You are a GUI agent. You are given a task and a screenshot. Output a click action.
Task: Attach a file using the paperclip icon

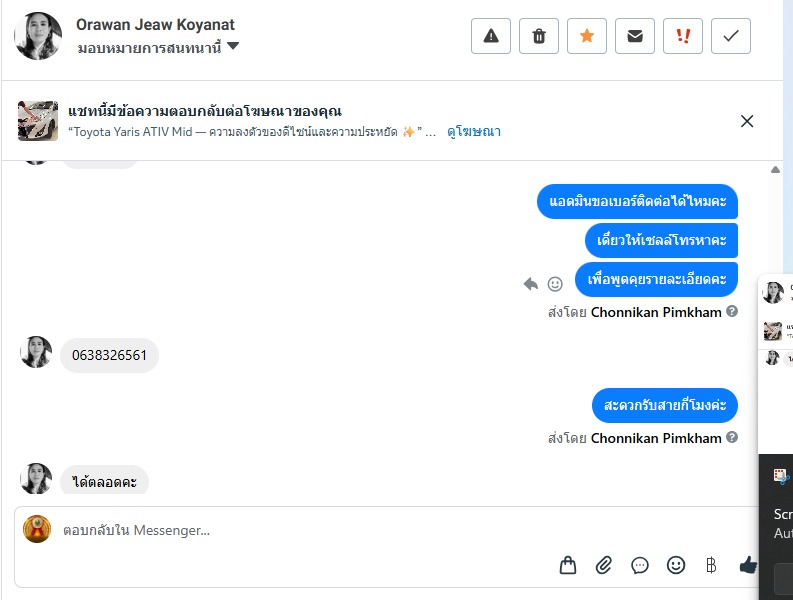tap(604, 566)
